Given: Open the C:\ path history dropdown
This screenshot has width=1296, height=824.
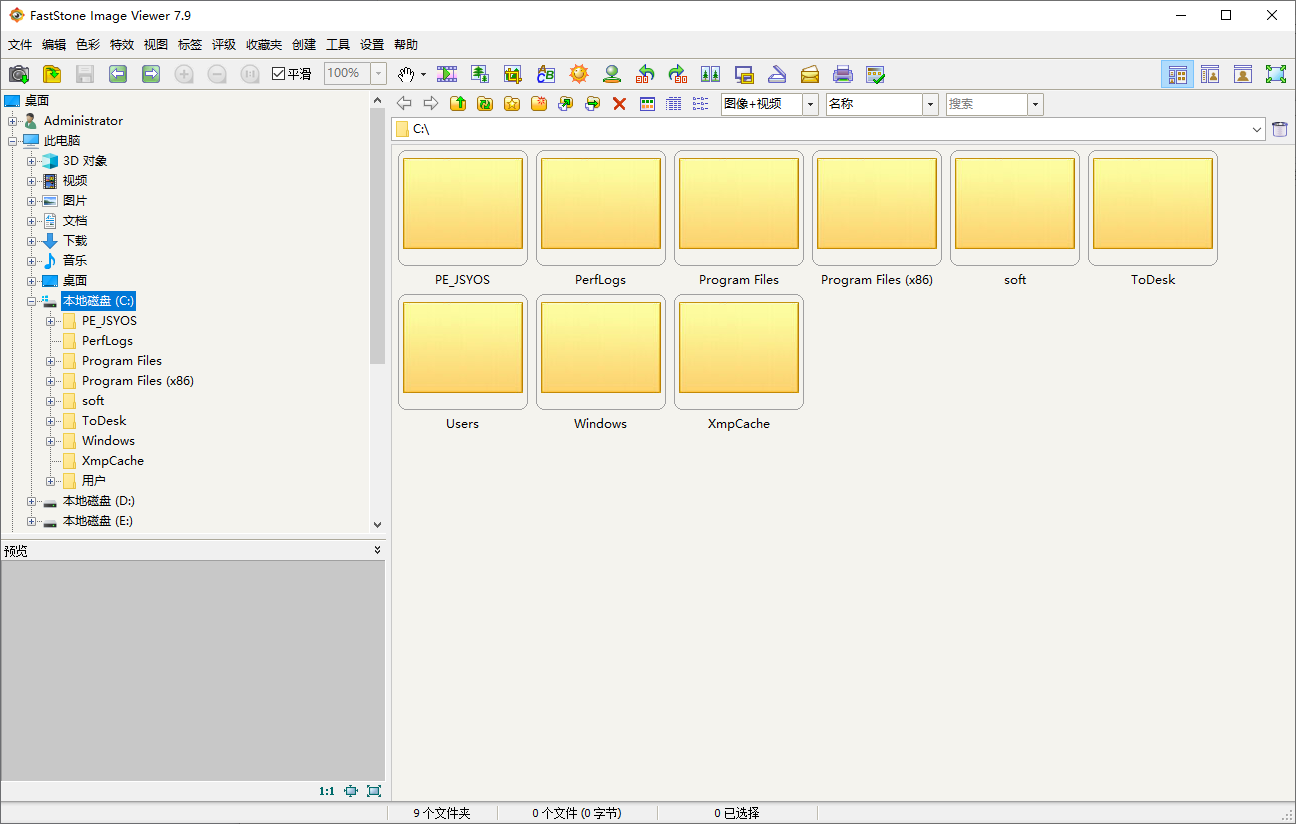Looking at the screenshot, I should click(x=1257, y=129).
